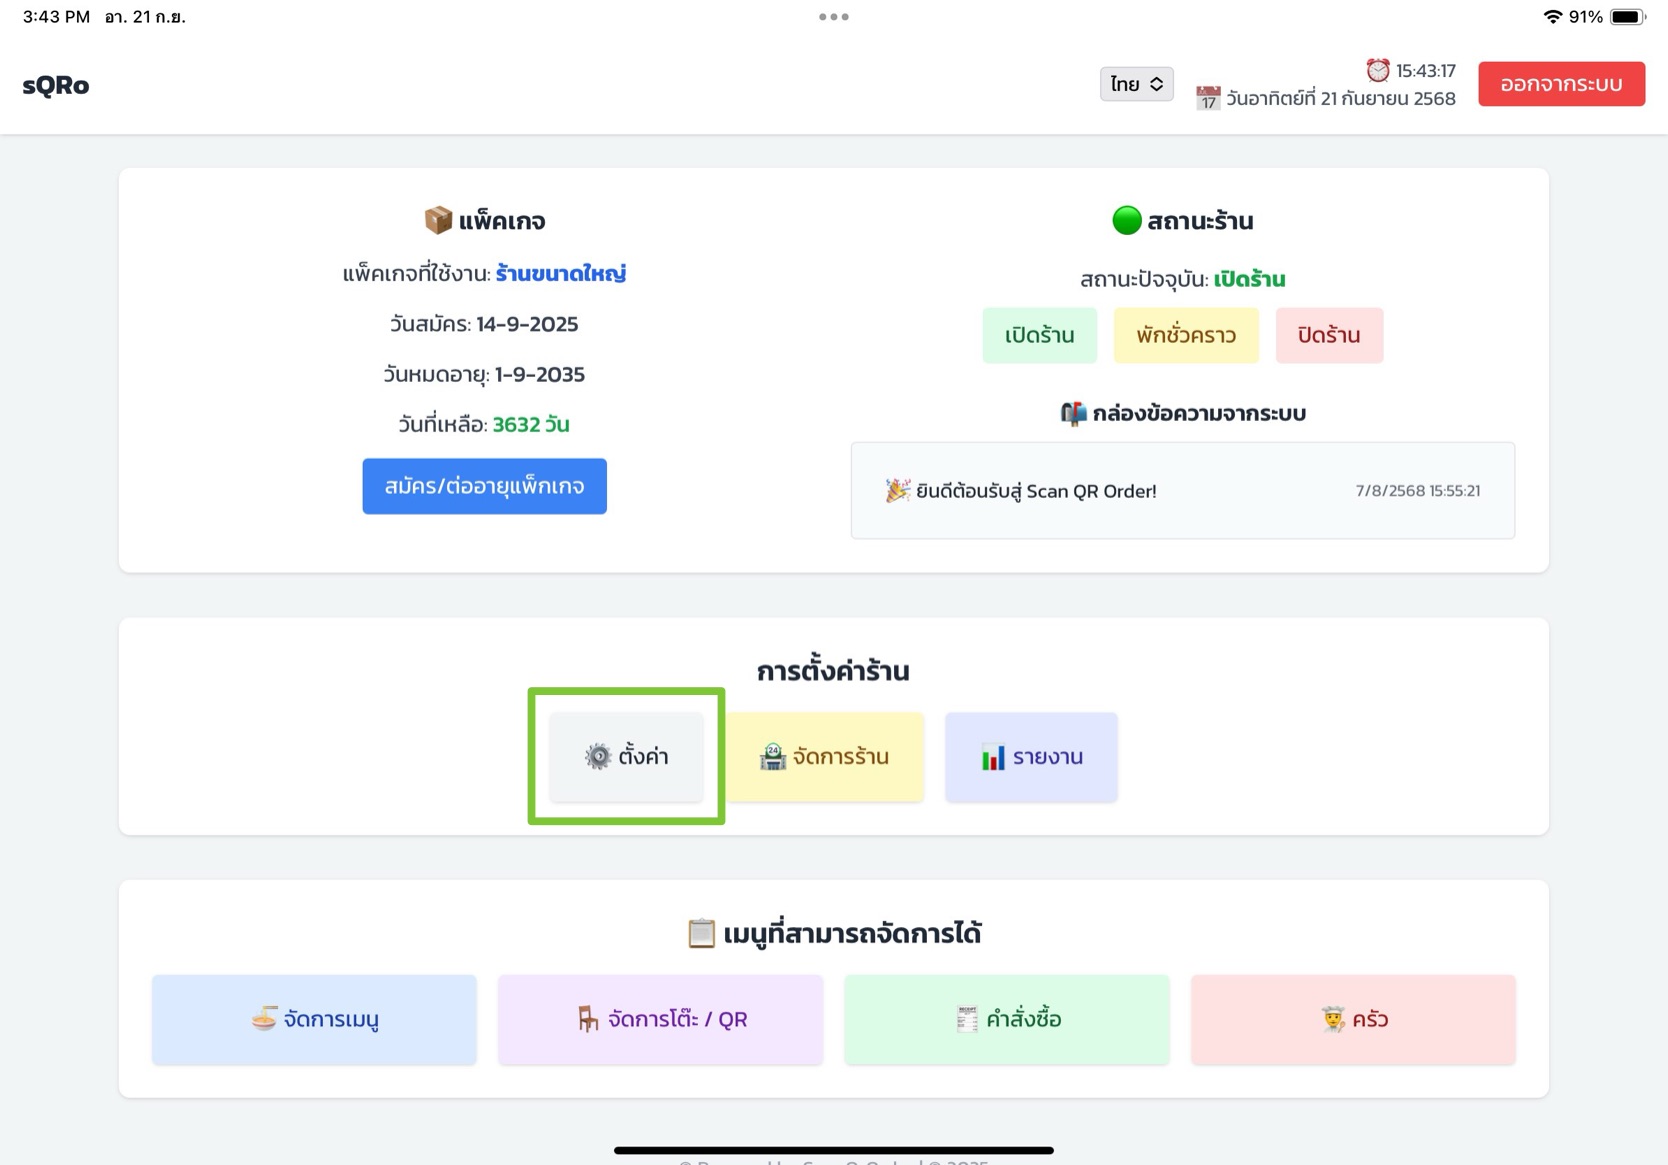Screen dimensions: 1668x1165
Task: Click the sQRo logo
Action: click(x=56, y=85)
